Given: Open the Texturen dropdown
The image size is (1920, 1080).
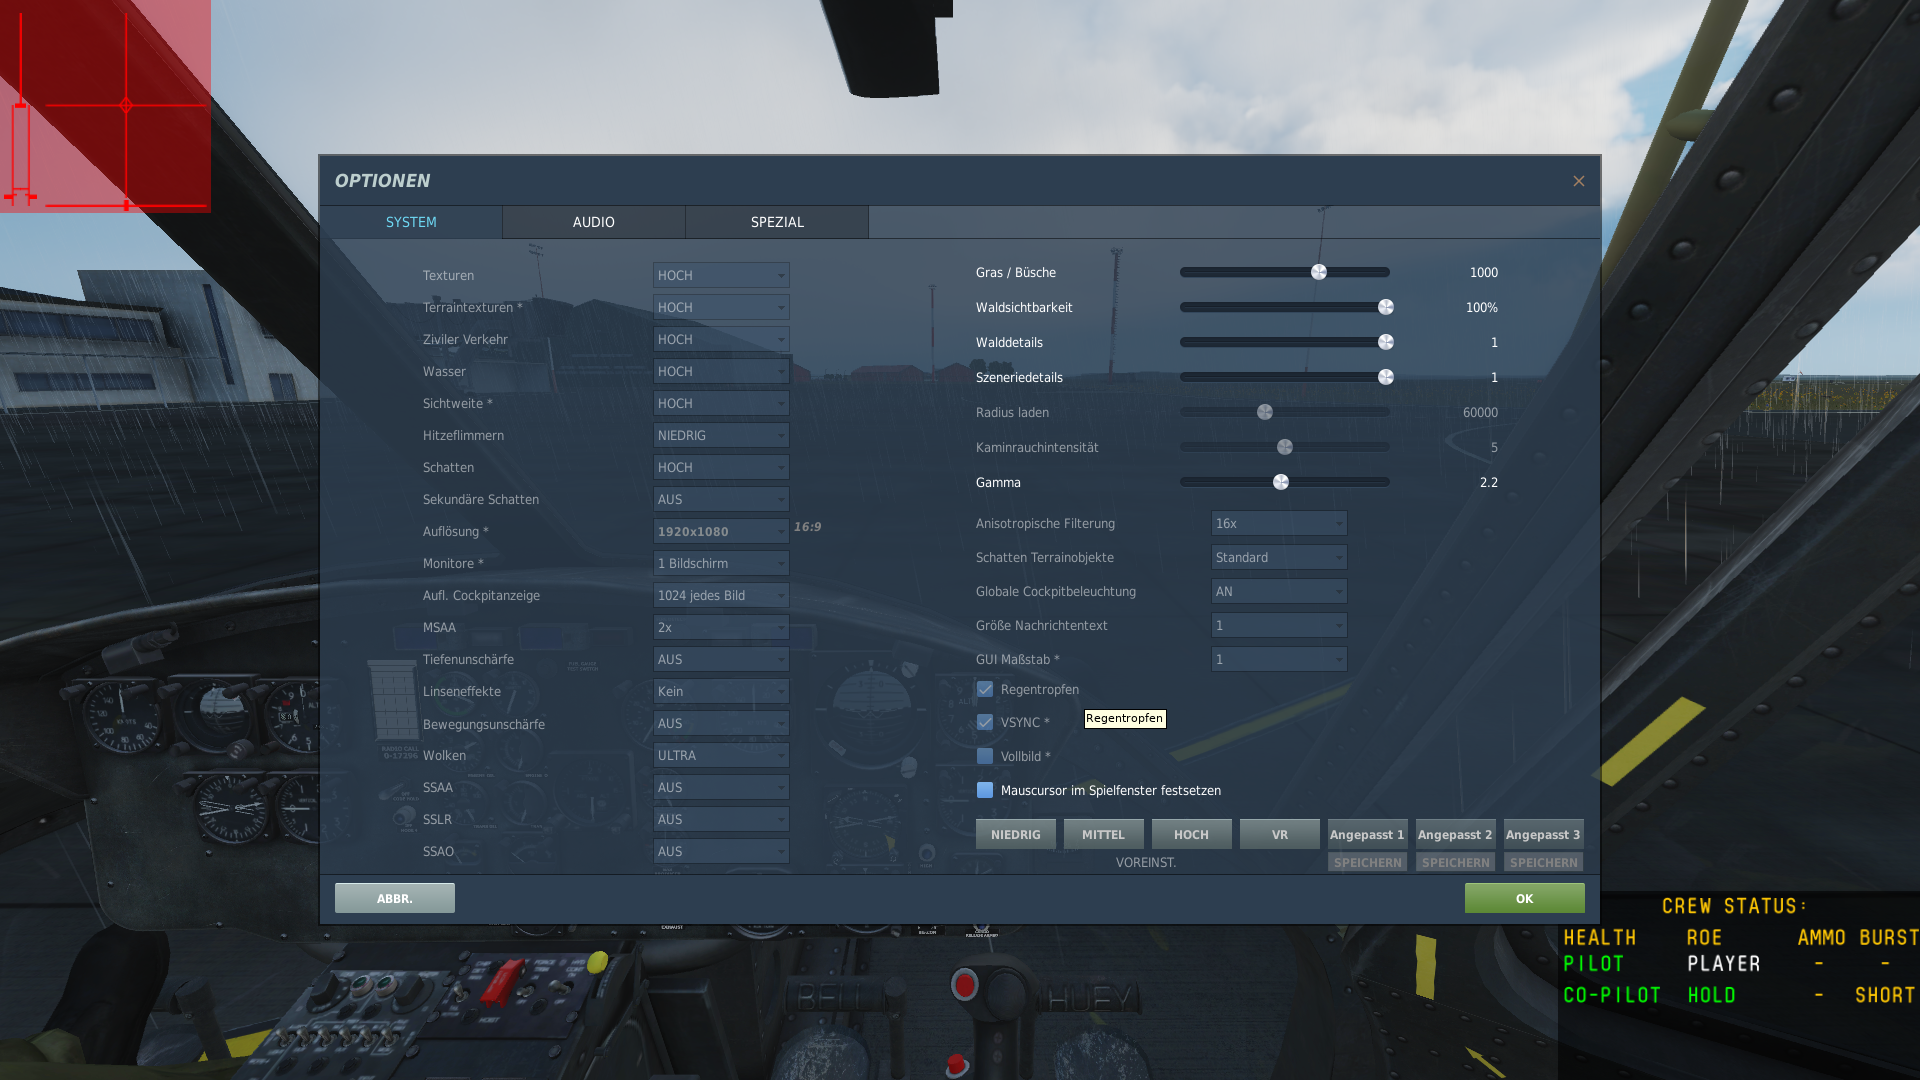Looking at the screenshot, I should tap(721, 275).
